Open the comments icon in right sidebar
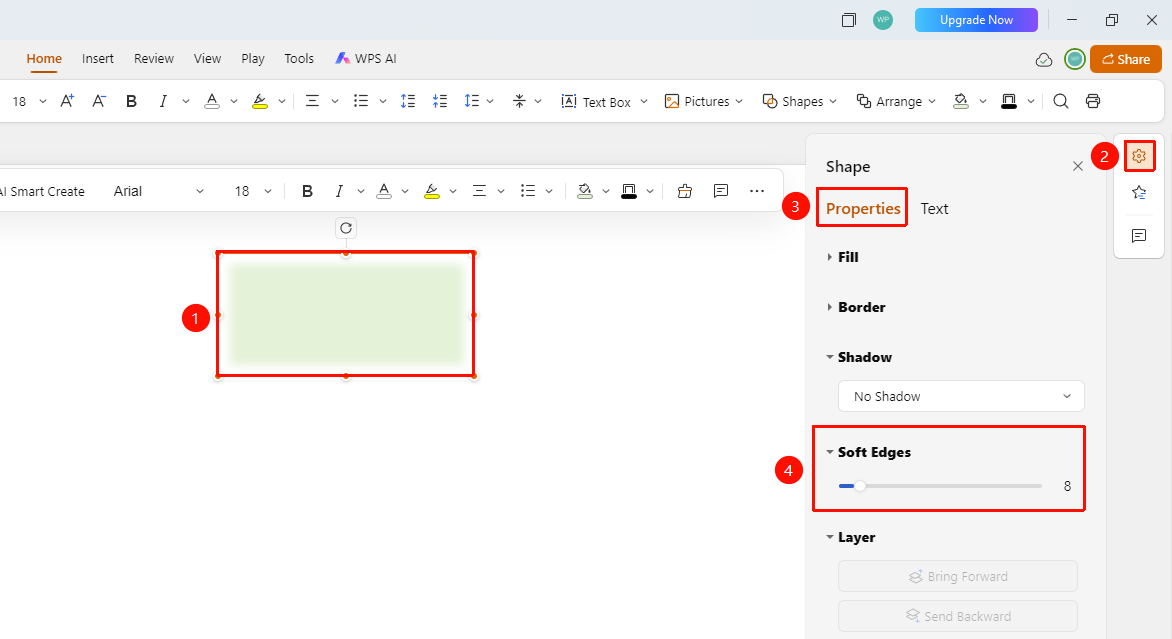 tap(1139, 236)
